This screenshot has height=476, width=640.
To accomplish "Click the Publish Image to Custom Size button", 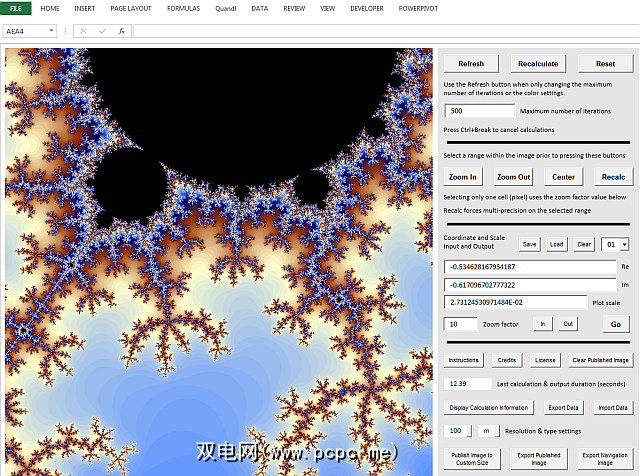I will click(471, 458).
